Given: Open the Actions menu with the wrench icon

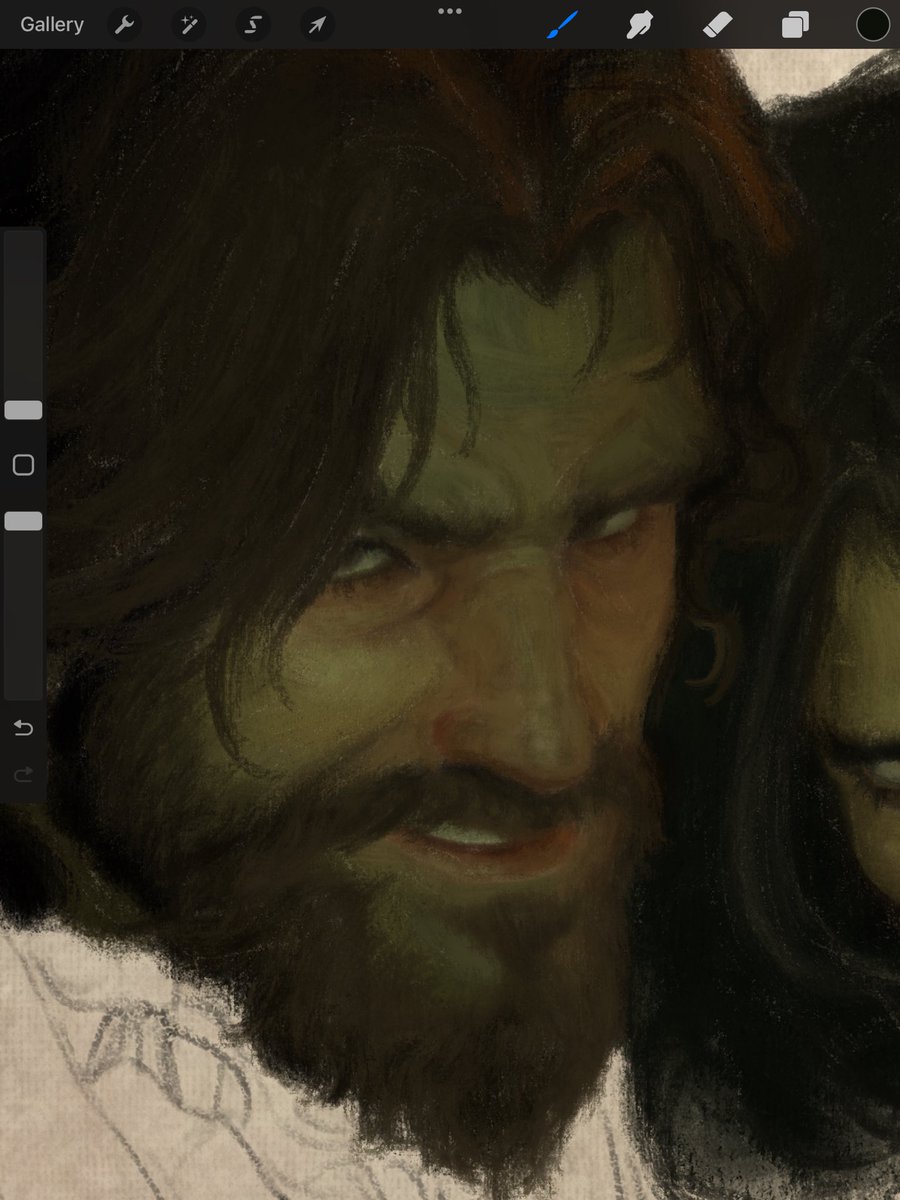Looking at the screenshot, I should coord(124,24).
